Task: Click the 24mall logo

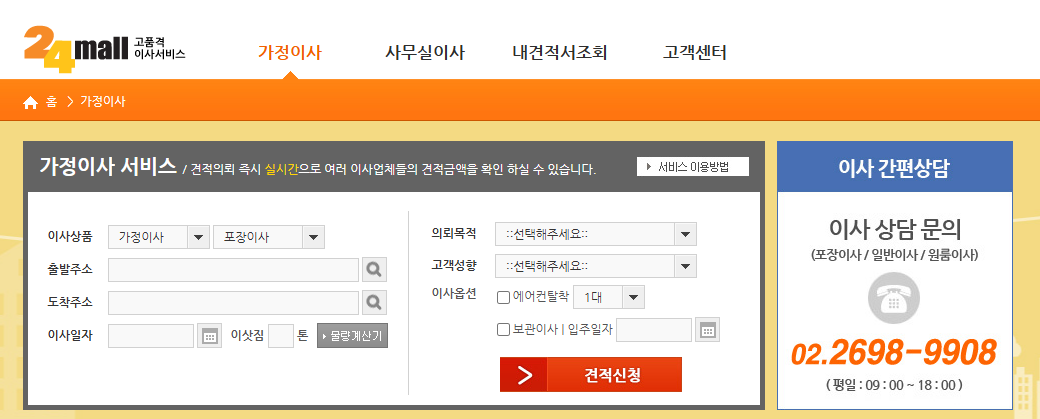Action: (104, 50)
